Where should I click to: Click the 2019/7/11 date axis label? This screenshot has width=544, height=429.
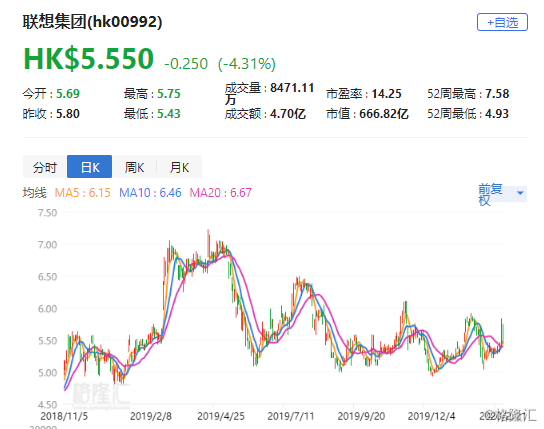click(291, 416)
